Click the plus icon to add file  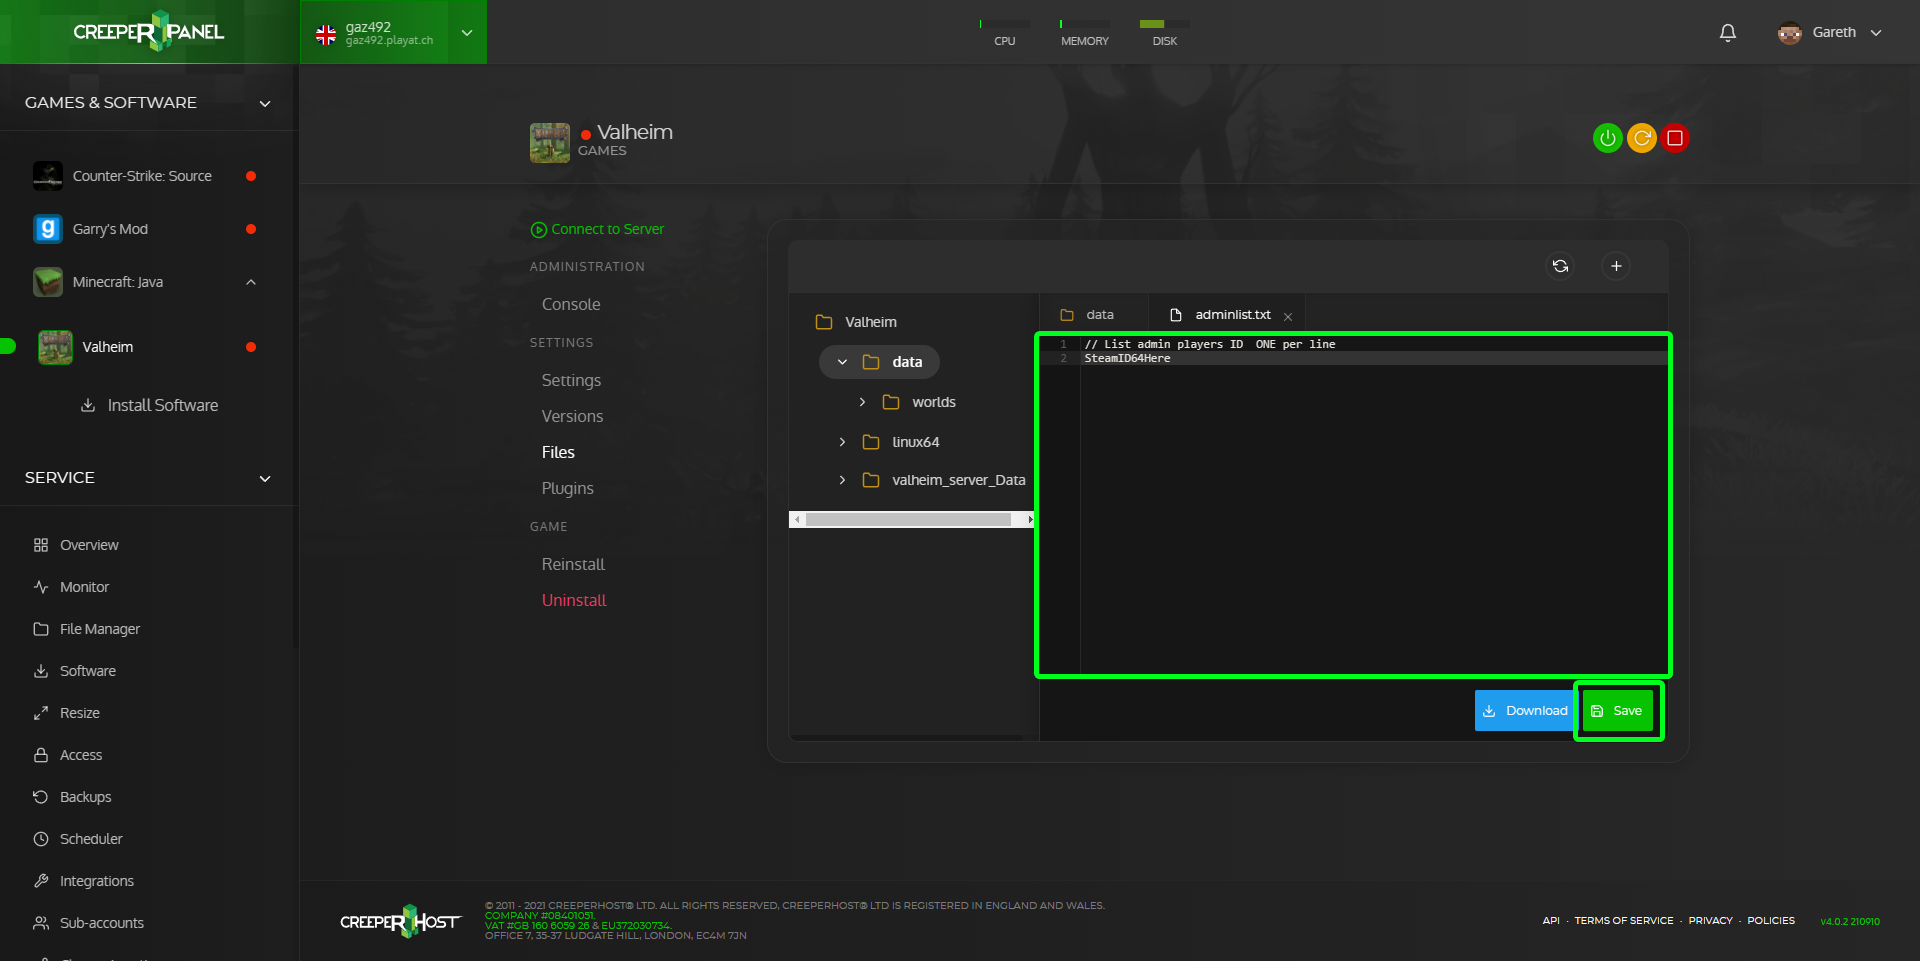click(x=1616, y=266)
